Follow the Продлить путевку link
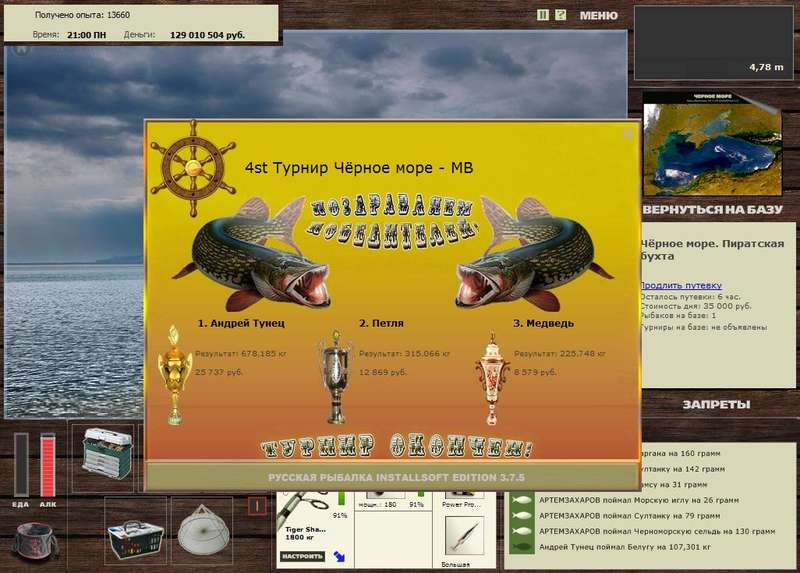 [681, 286]
